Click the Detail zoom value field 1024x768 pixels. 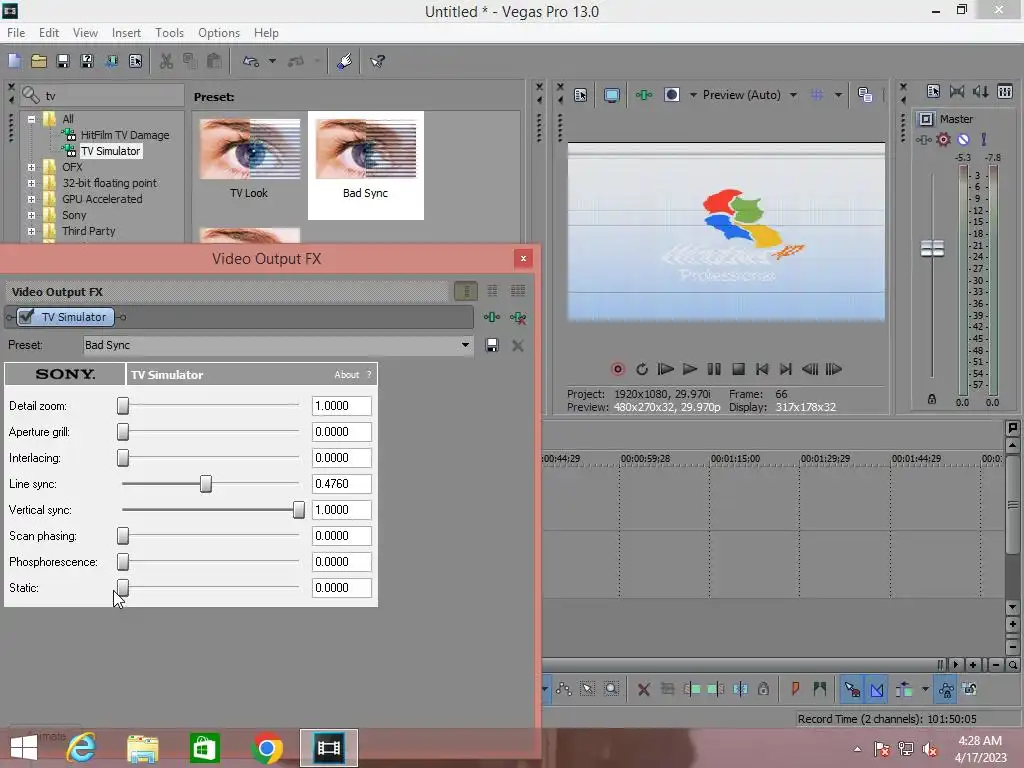coord(342,406)
